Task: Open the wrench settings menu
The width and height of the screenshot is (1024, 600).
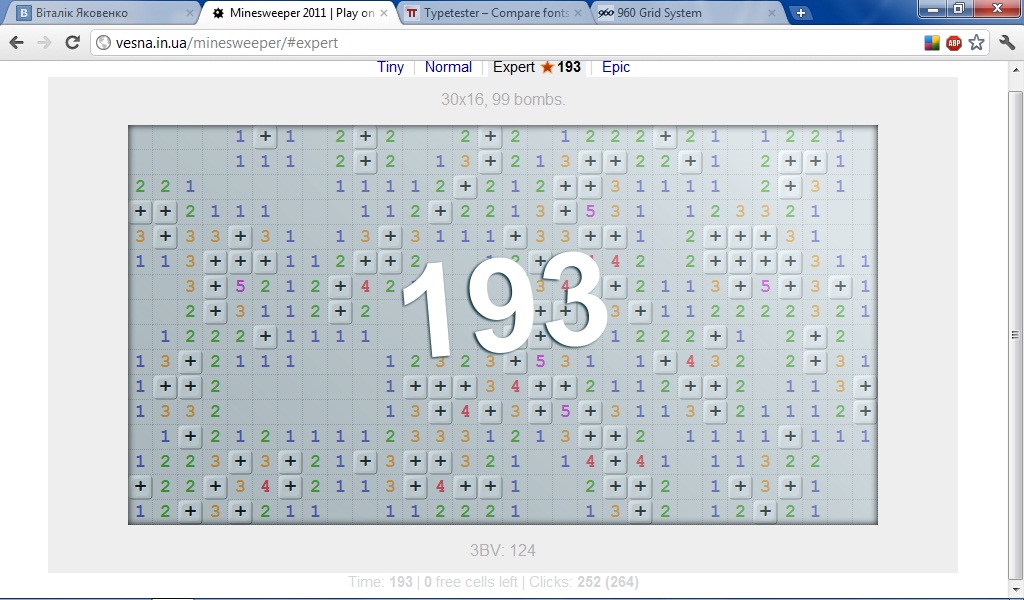Action: (x=1006, y=43)
